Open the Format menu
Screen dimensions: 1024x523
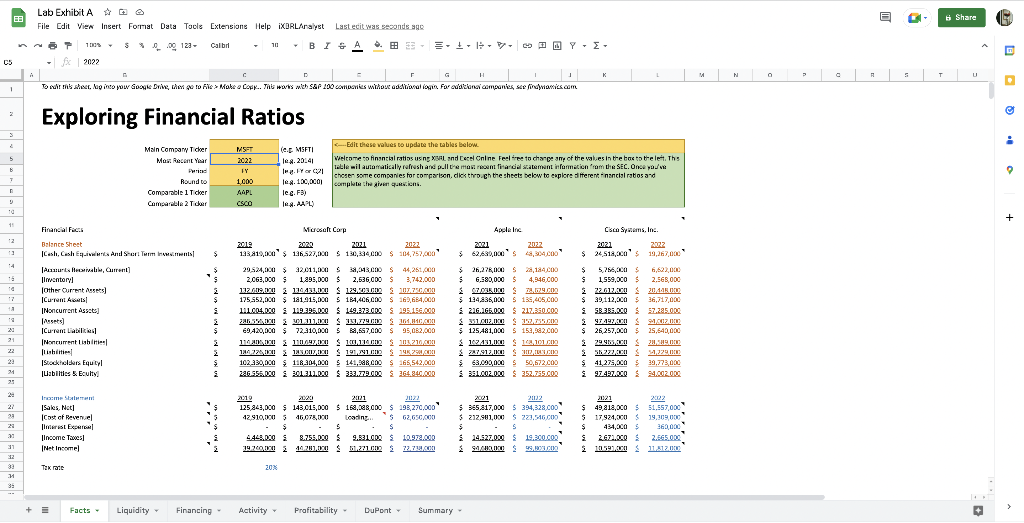tap(140, 26)
